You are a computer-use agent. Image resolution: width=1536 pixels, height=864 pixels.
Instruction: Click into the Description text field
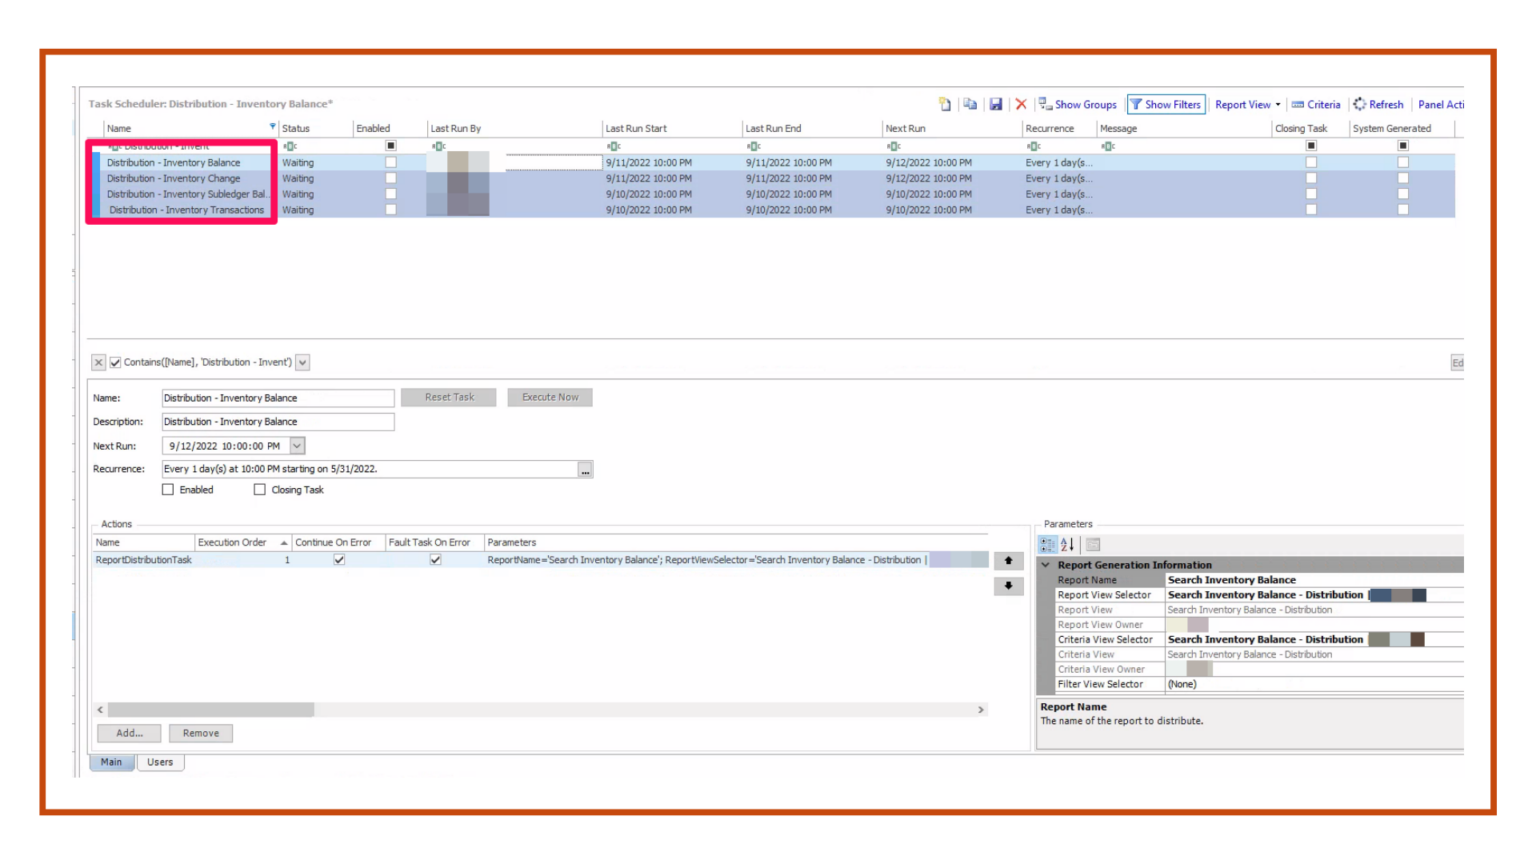tap(278, 422)
